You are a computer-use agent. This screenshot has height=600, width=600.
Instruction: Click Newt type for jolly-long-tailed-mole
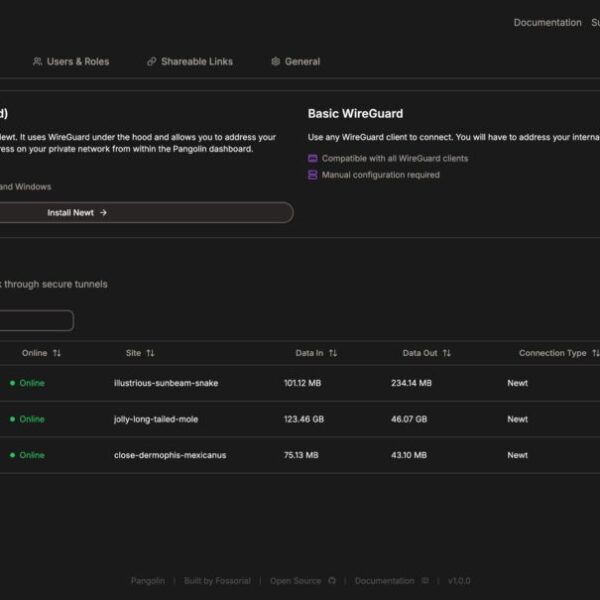click(x=517, y=419)
